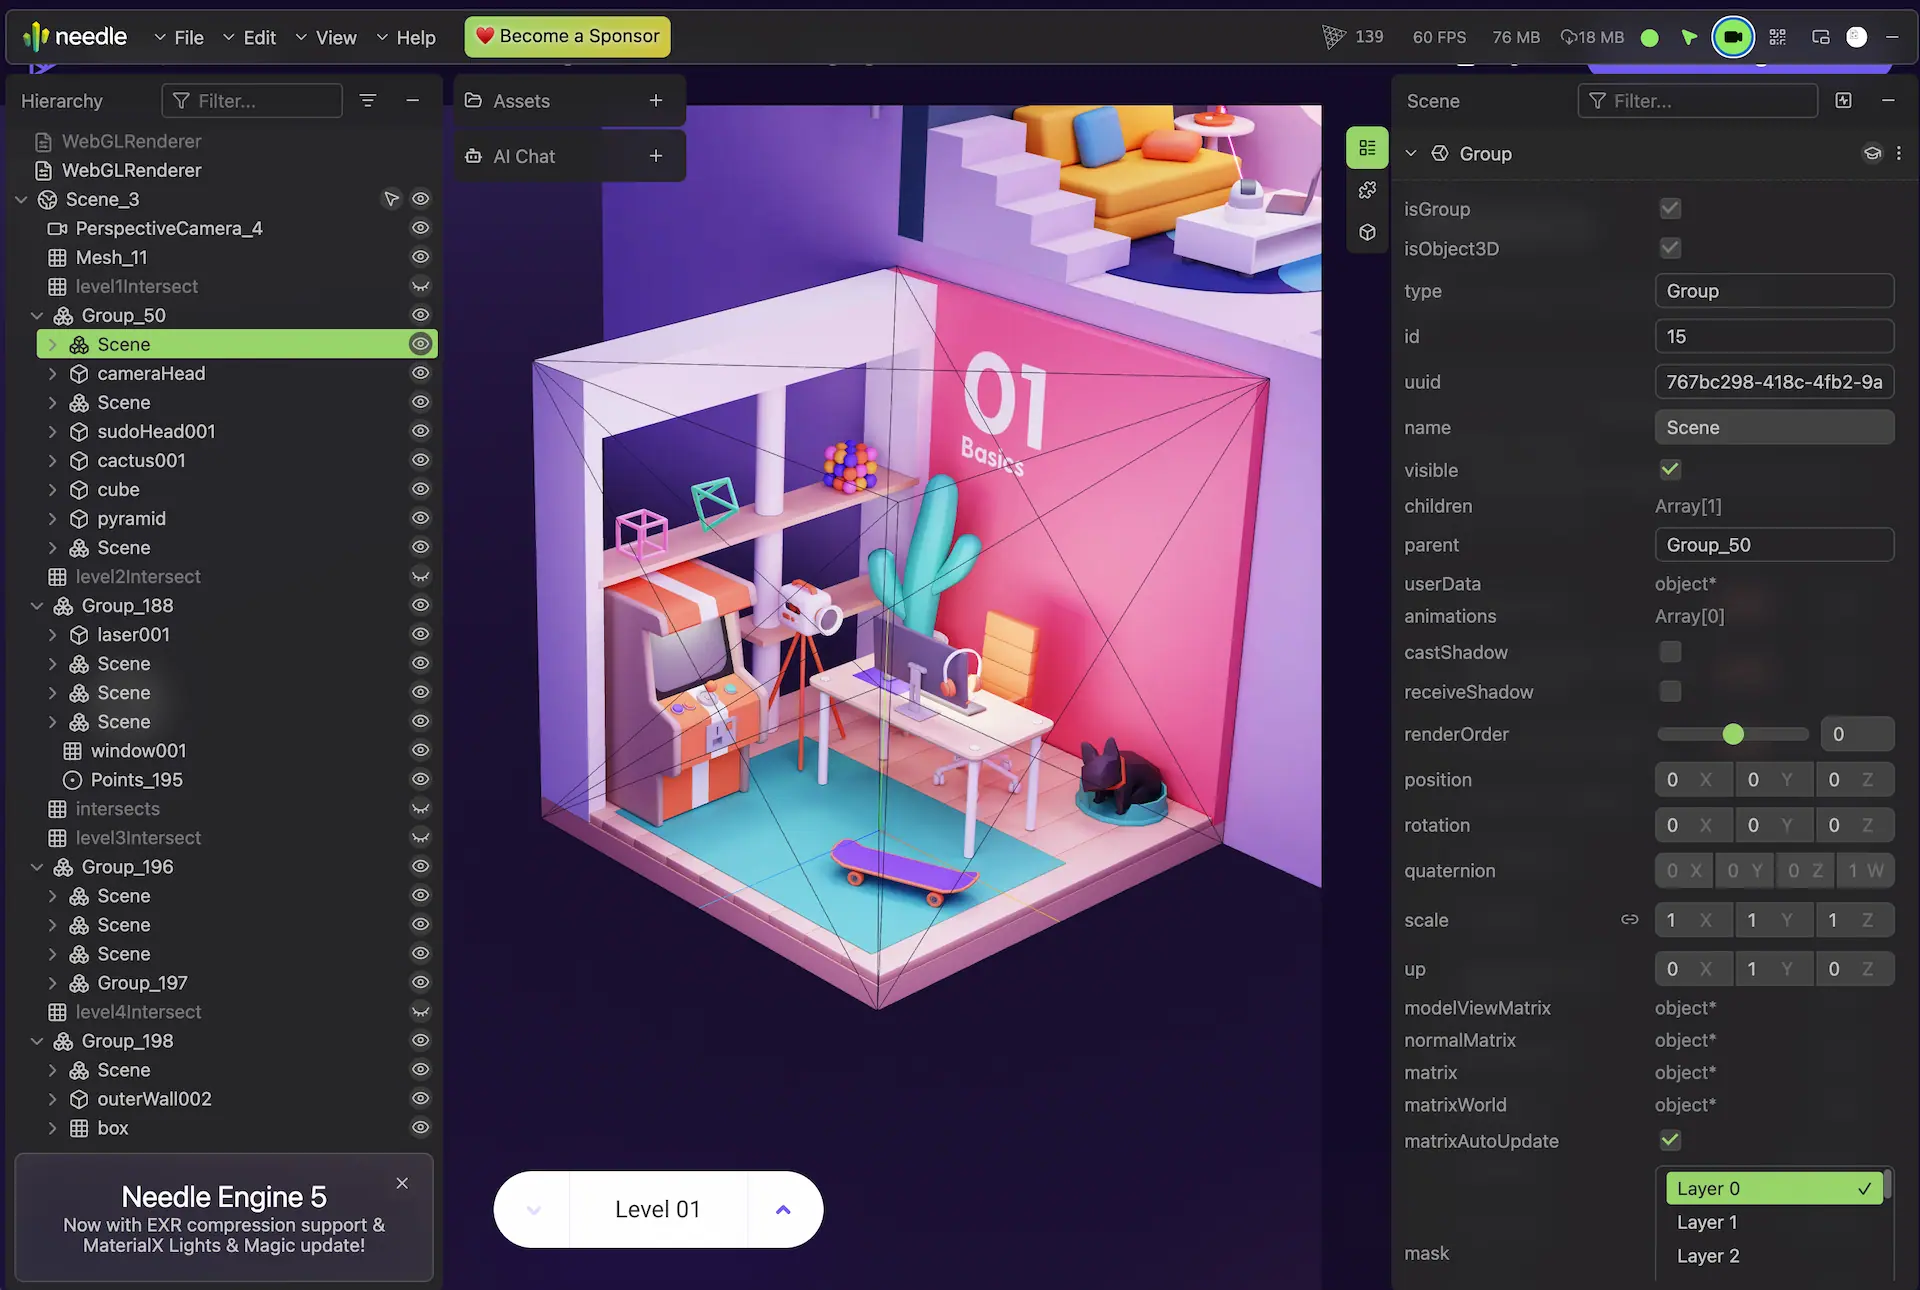
Task: Click the green cursor selection icon
Action: 1689,37
